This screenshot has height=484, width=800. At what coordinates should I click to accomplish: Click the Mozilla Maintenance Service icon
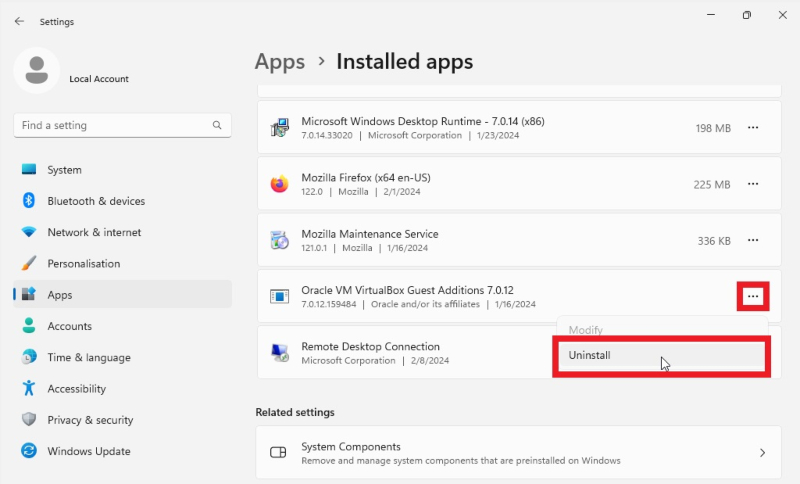click(280, 240)
